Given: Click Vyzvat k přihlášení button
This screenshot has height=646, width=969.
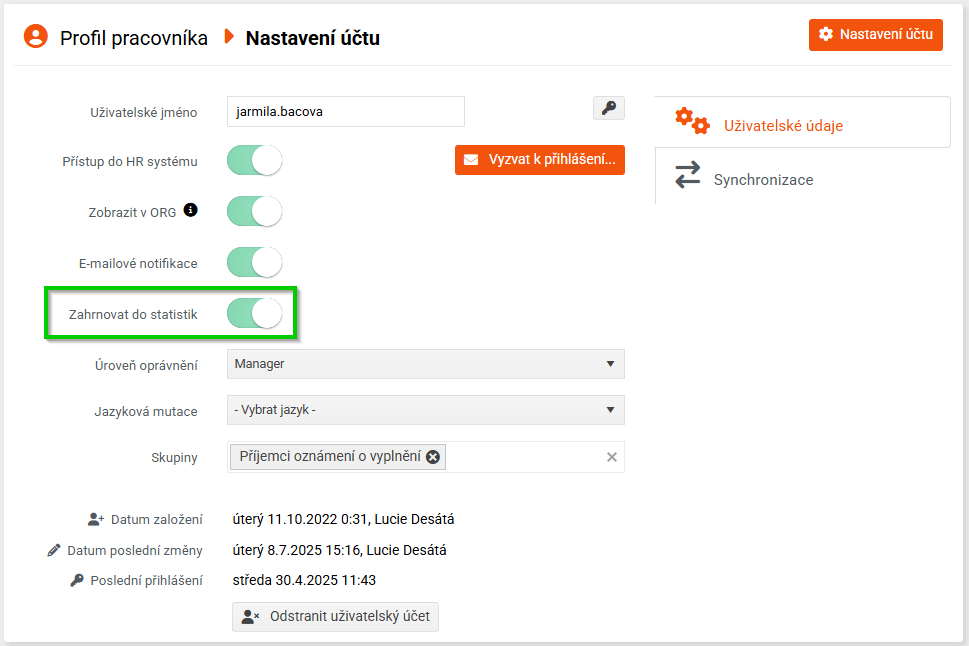Looking at the screenshot, I should 540,160.
